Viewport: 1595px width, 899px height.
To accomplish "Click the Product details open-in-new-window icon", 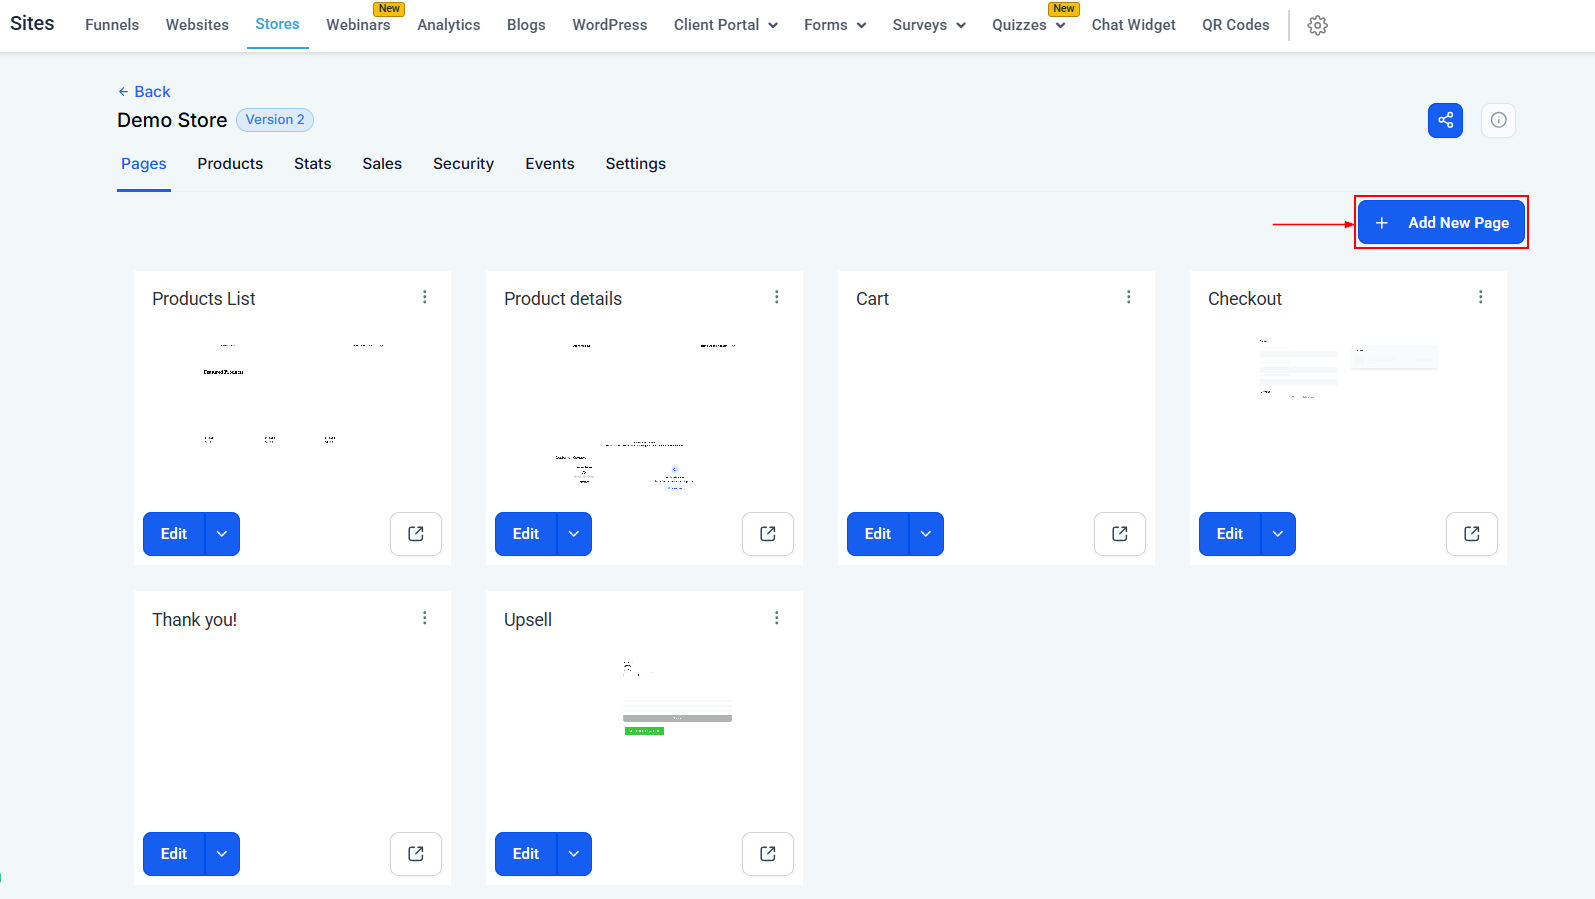I will pyautogui.click(x=767, y=534).
